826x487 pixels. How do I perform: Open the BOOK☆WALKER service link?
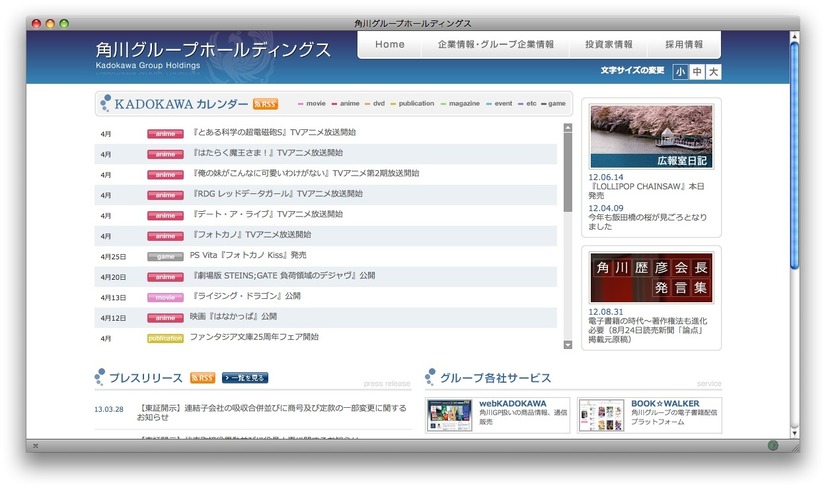click(x=665, y=404)
